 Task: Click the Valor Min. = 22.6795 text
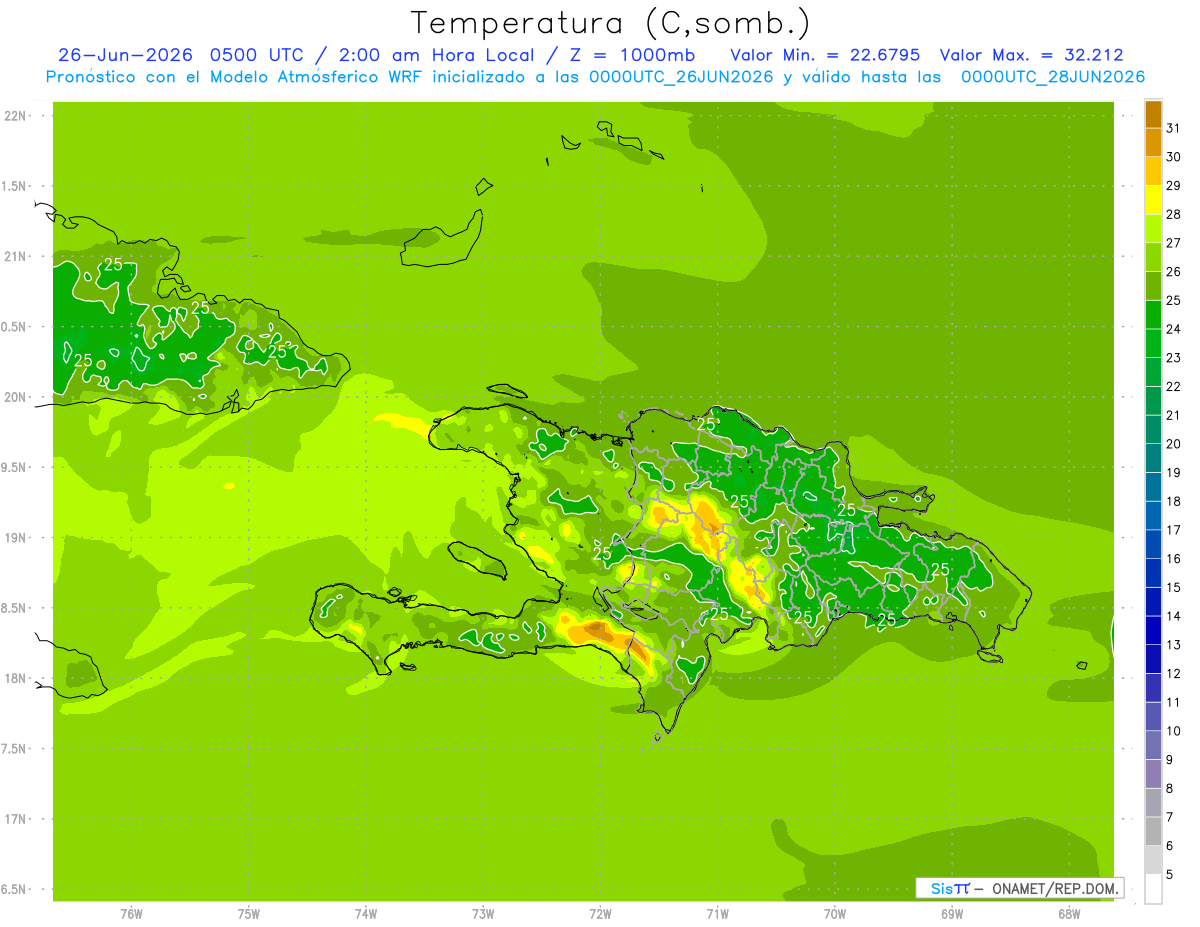[x=825, y=55]
